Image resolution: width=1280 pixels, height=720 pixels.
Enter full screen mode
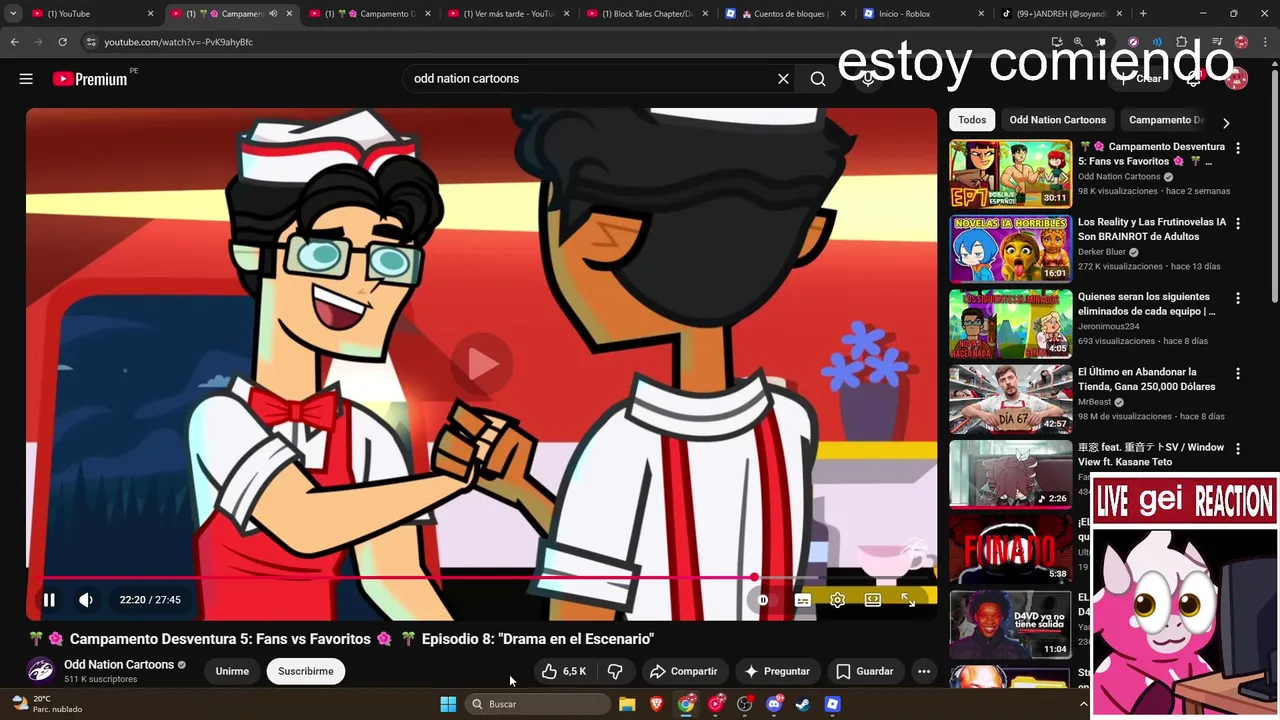908,600
